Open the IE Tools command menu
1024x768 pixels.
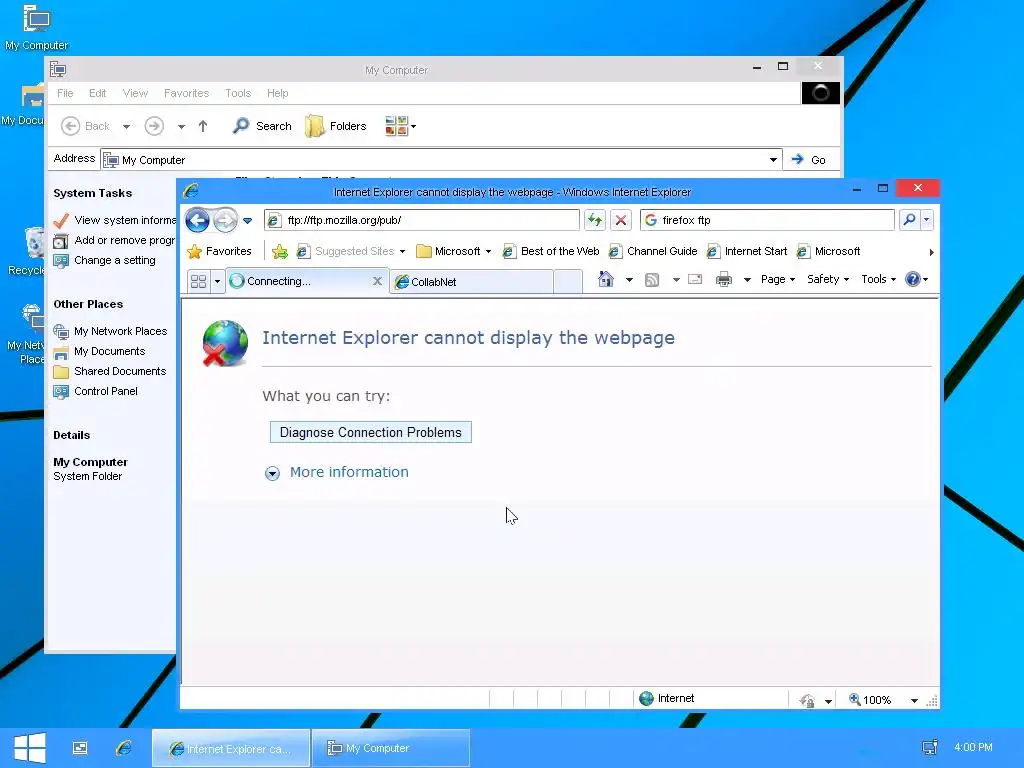878,280
